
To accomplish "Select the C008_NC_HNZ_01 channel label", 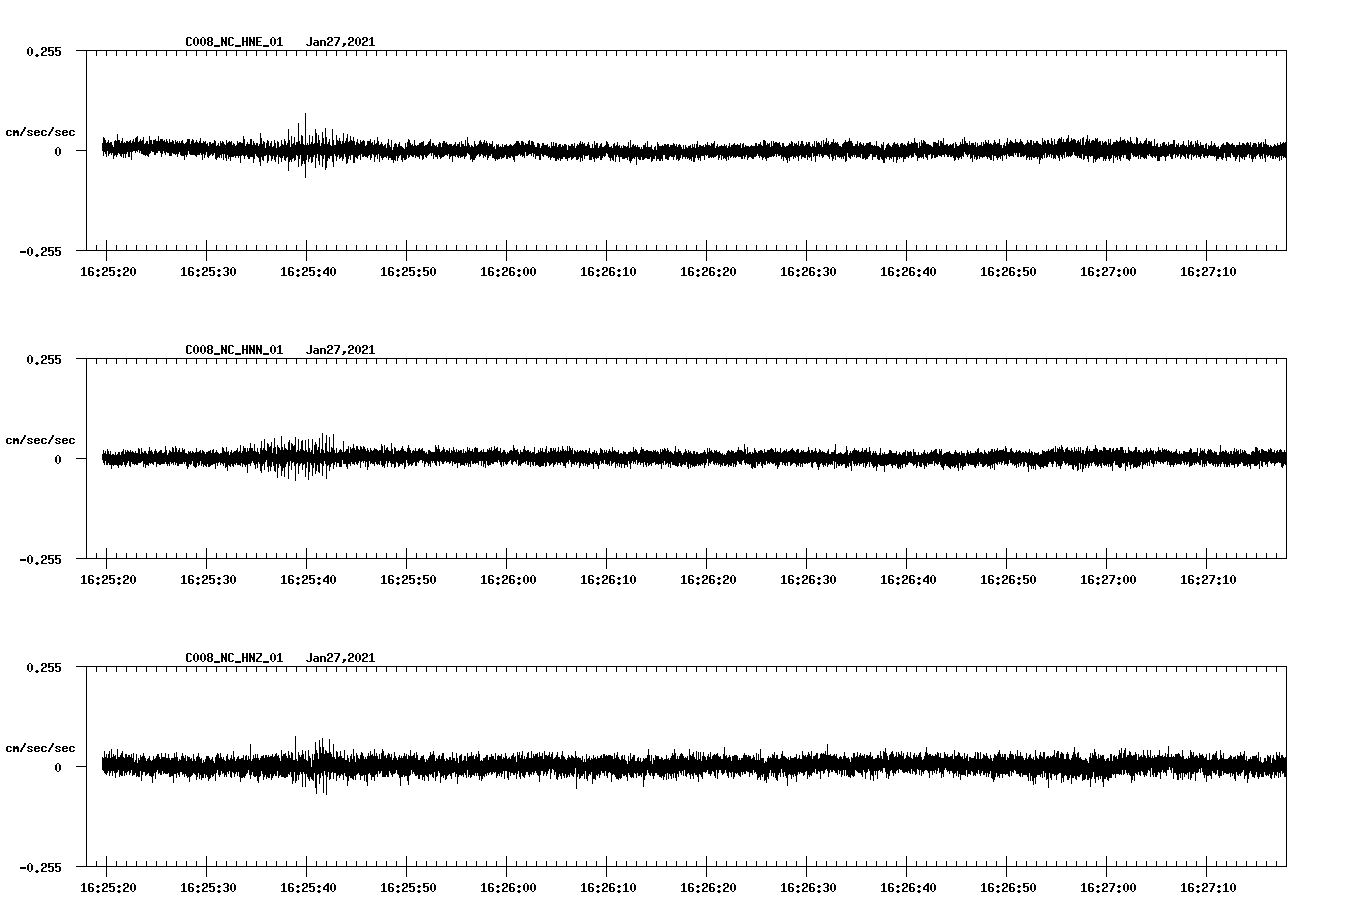I will point(233,657).
